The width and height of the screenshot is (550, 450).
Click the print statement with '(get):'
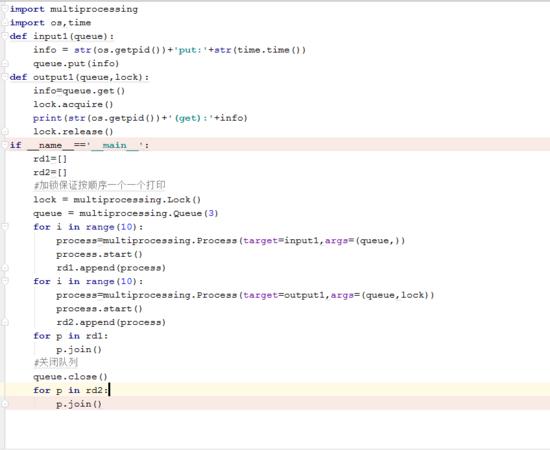coord(140,118)
